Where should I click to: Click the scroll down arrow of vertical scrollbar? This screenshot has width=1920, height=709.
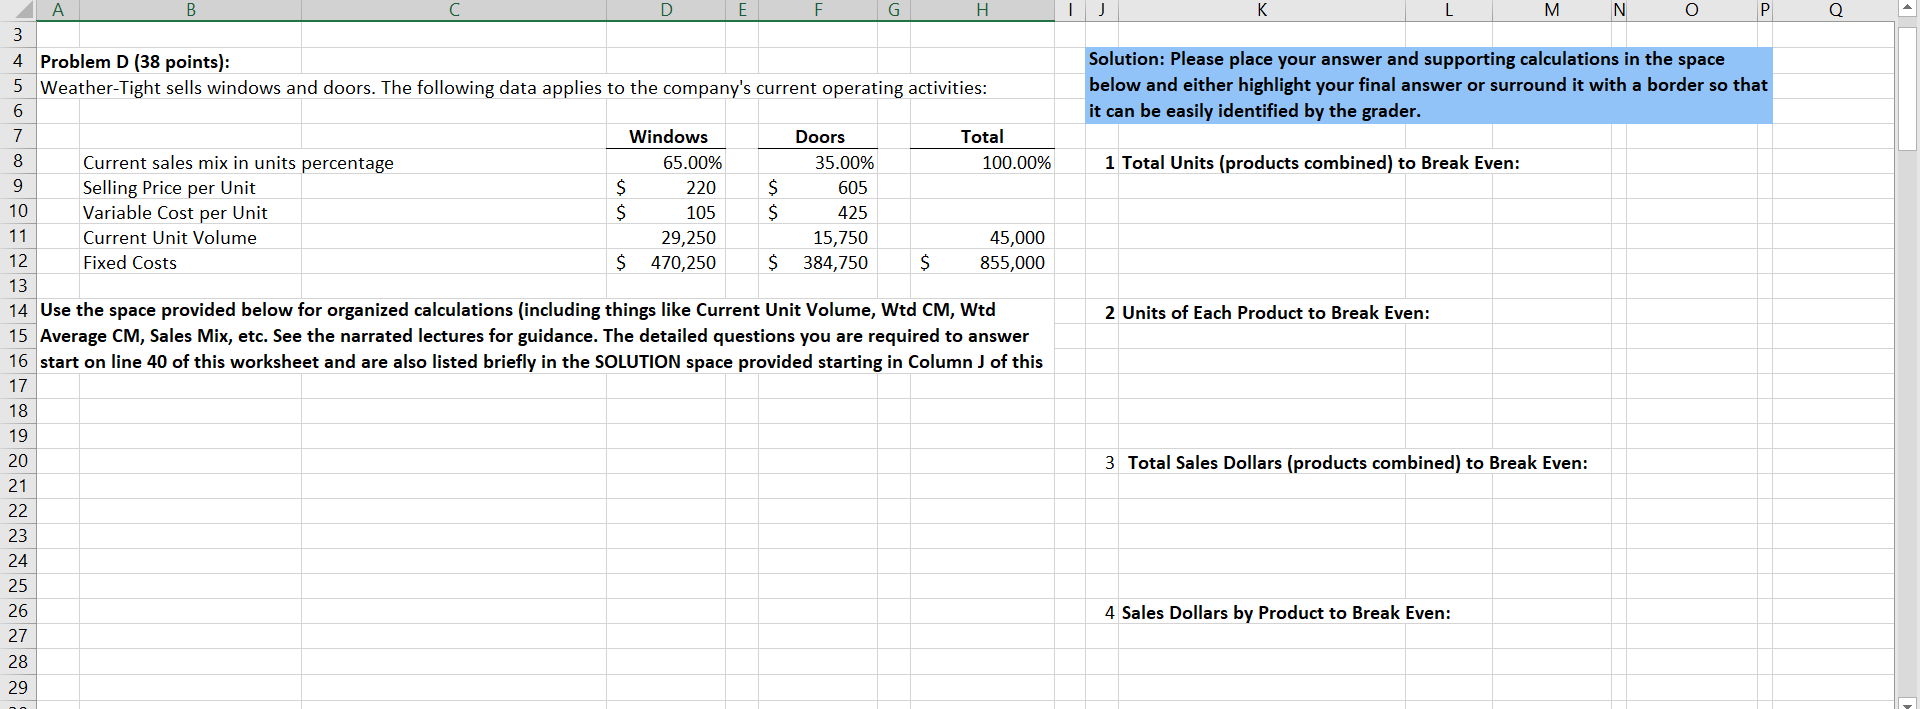[x=1908, y=702]
